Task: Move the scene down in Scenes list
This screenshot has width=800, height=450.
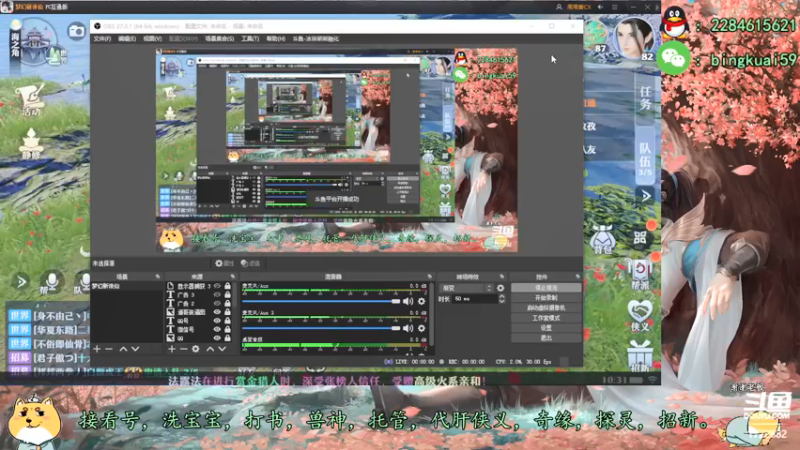Action: click(x=135, y=349)
